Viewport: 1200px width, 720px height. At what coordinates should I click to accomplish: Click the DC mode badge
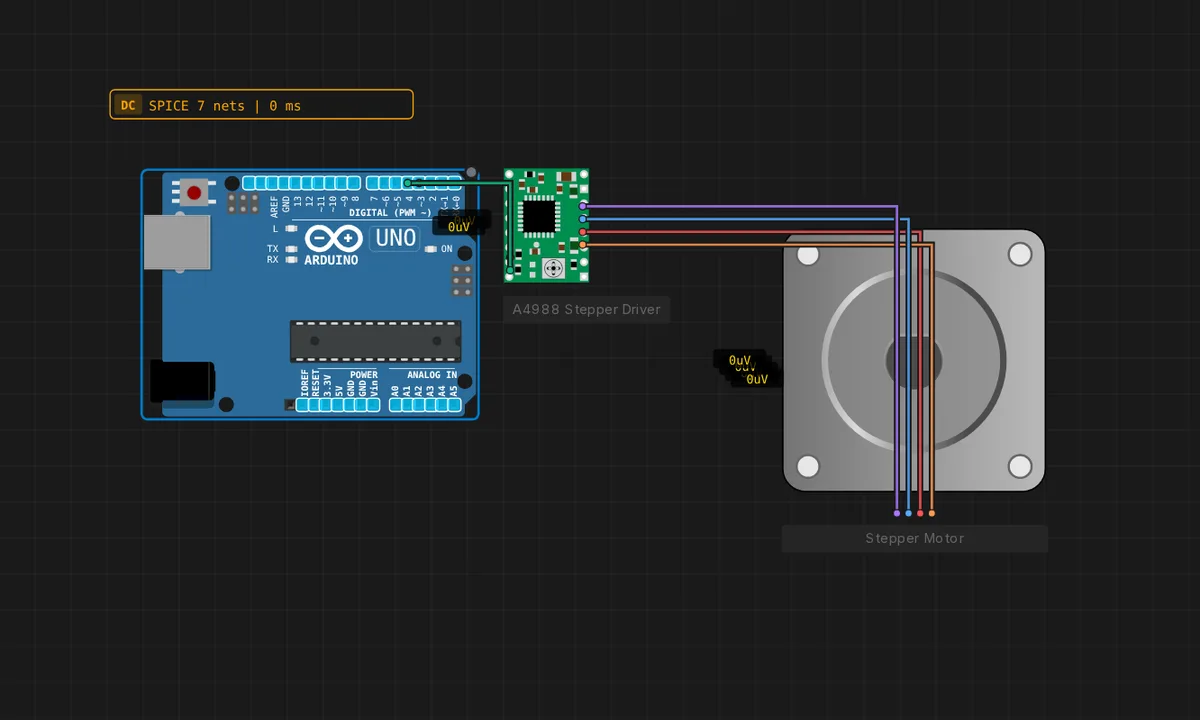click(128, 105)
